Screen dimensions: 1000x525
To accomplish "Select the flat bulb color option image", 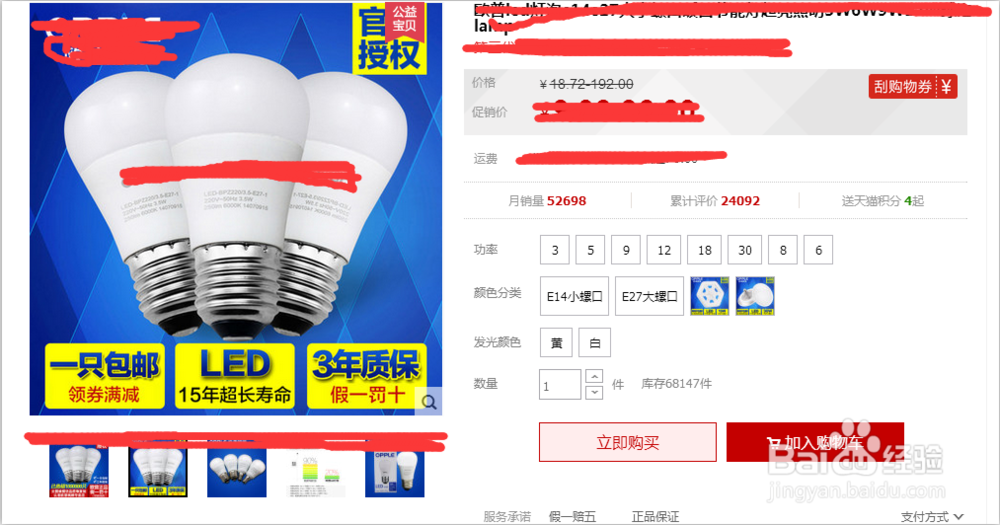I will 755,296.
